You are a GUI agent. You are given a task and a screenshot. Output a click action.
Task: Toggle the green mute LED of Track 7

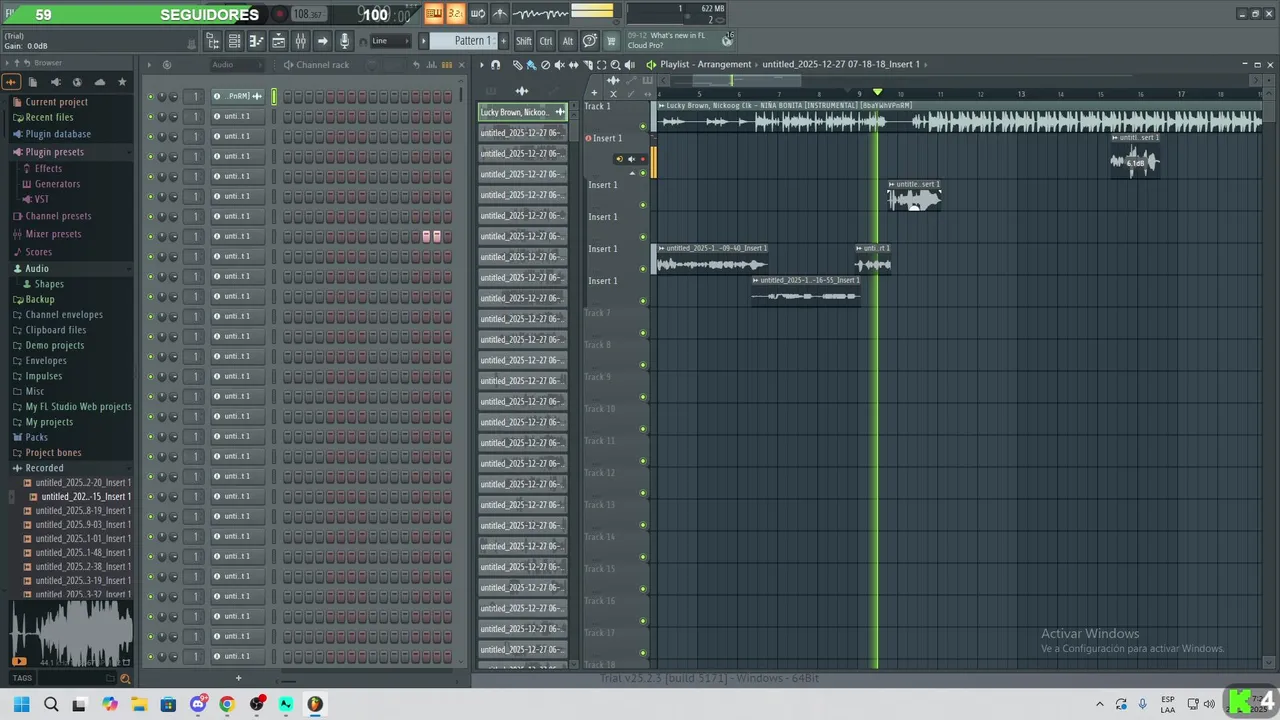pos(643,333)
